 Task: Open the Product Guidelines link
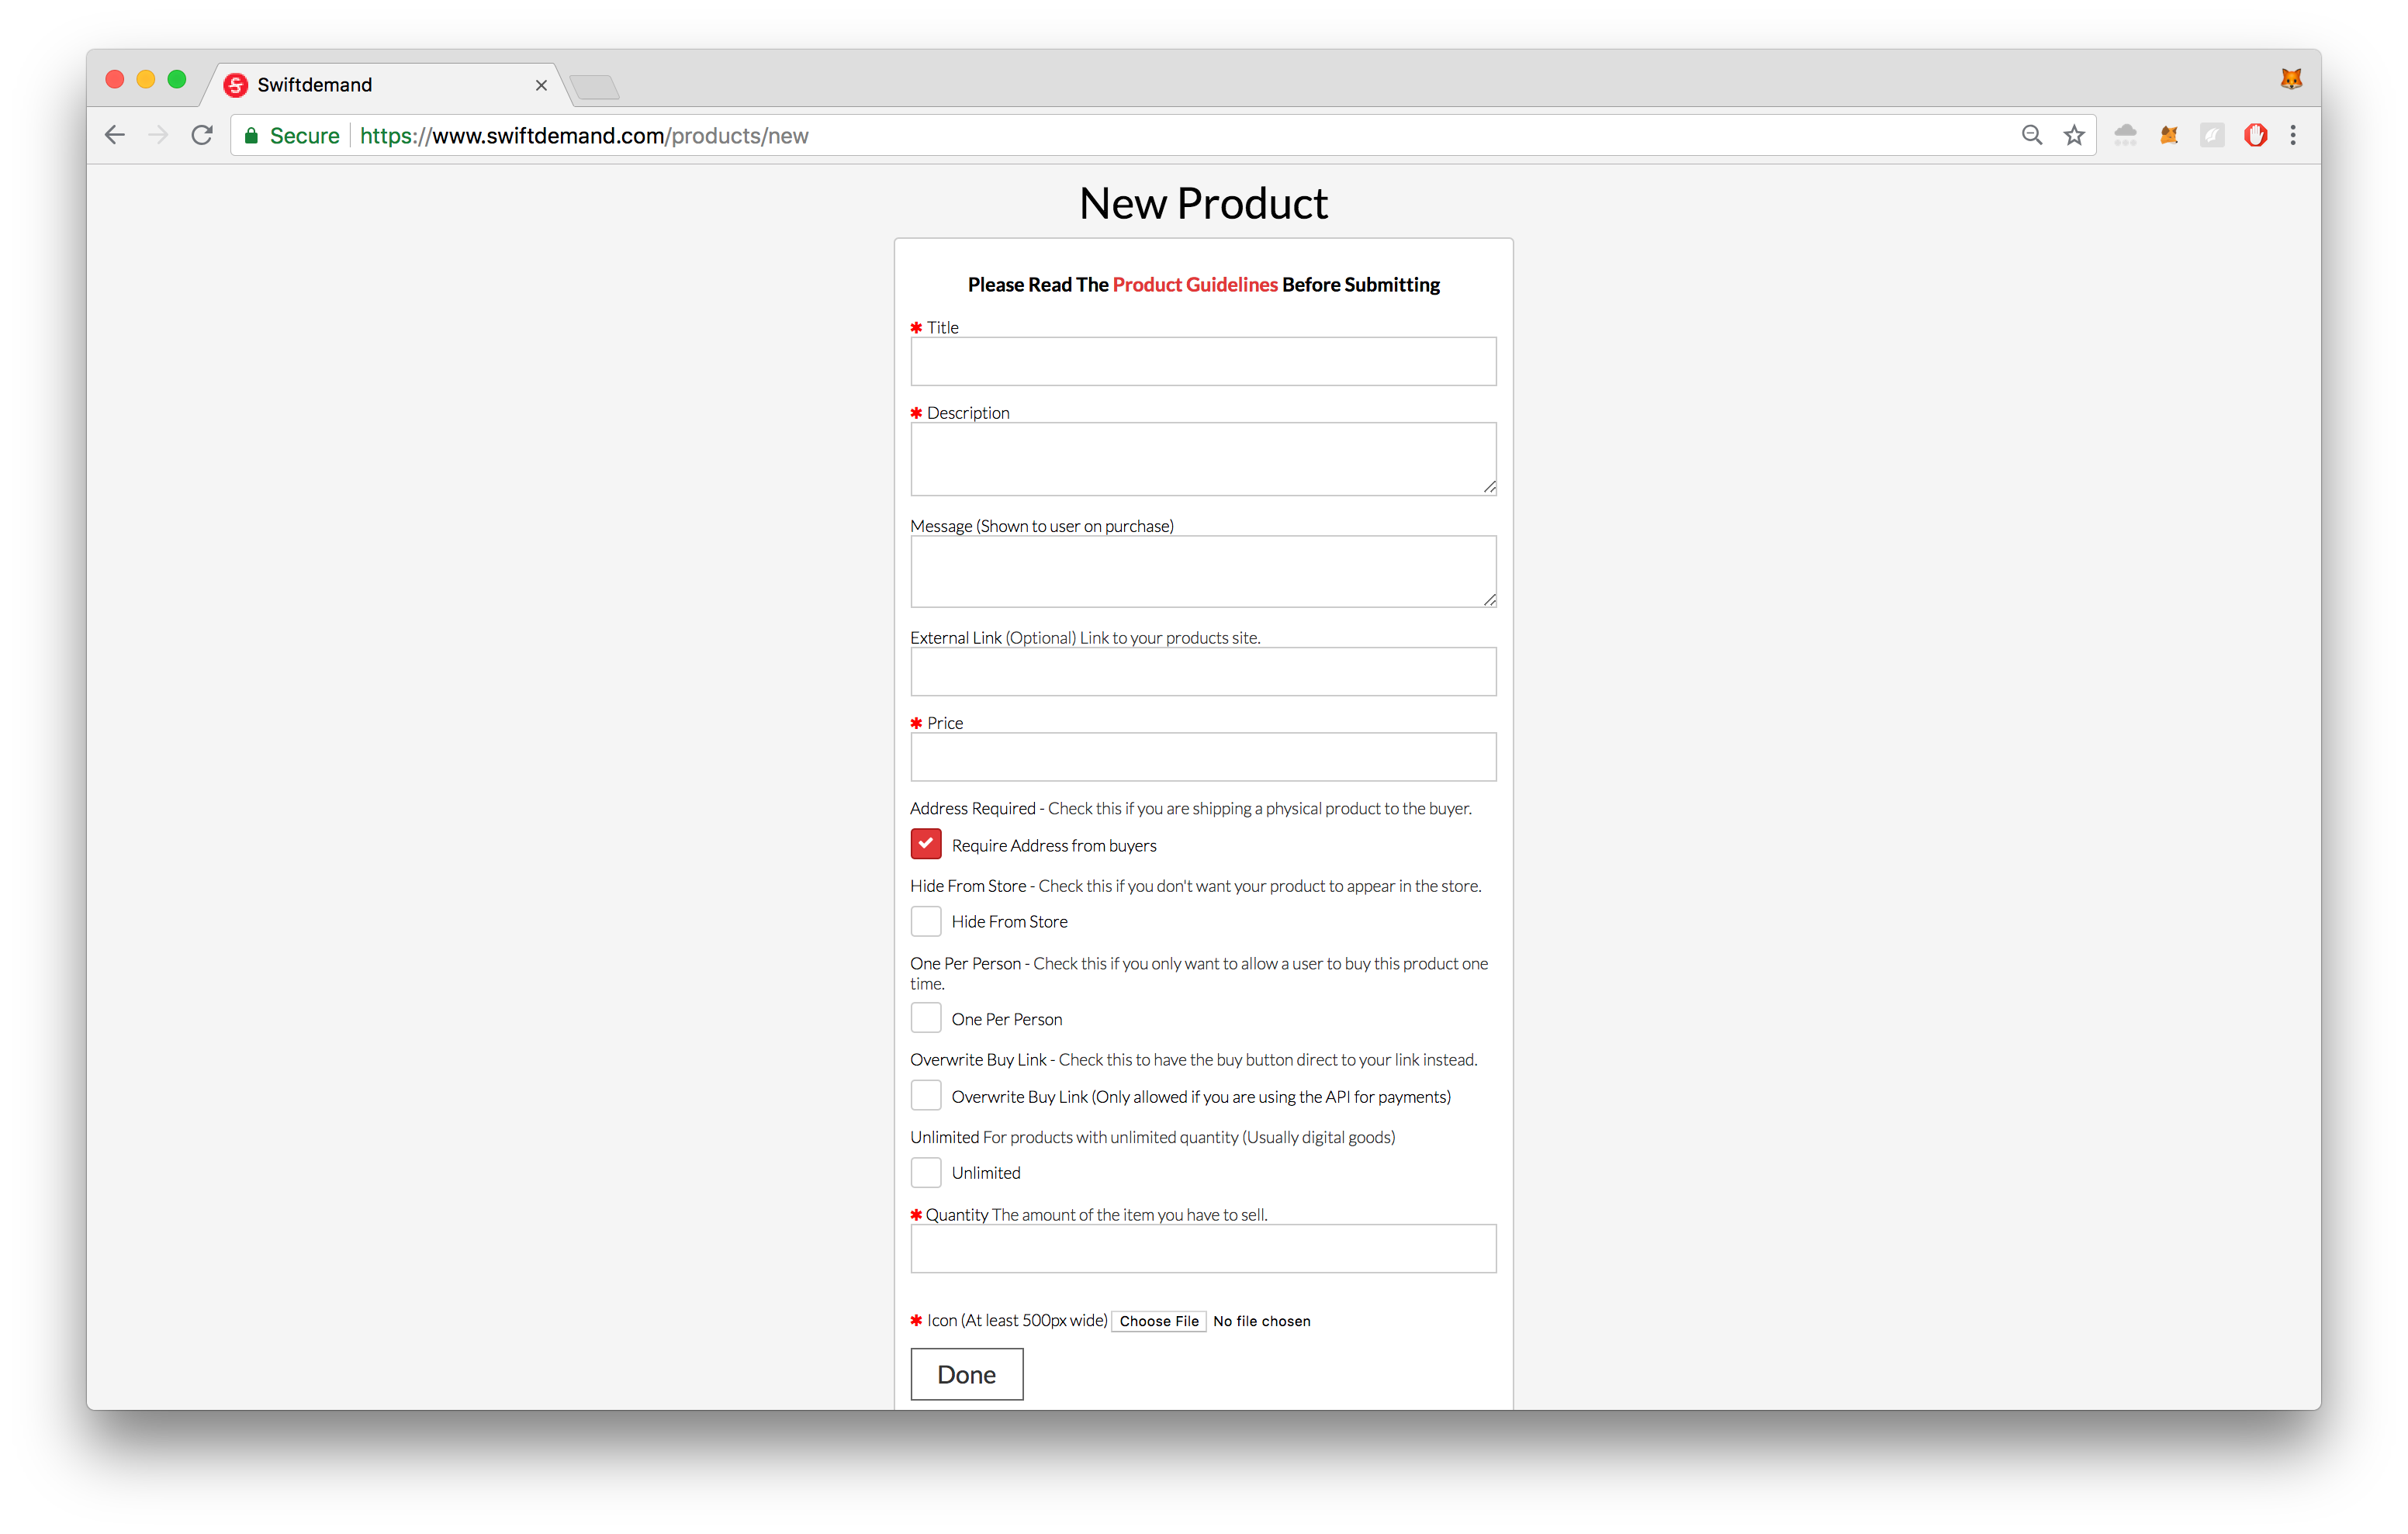coord(1195,284)
